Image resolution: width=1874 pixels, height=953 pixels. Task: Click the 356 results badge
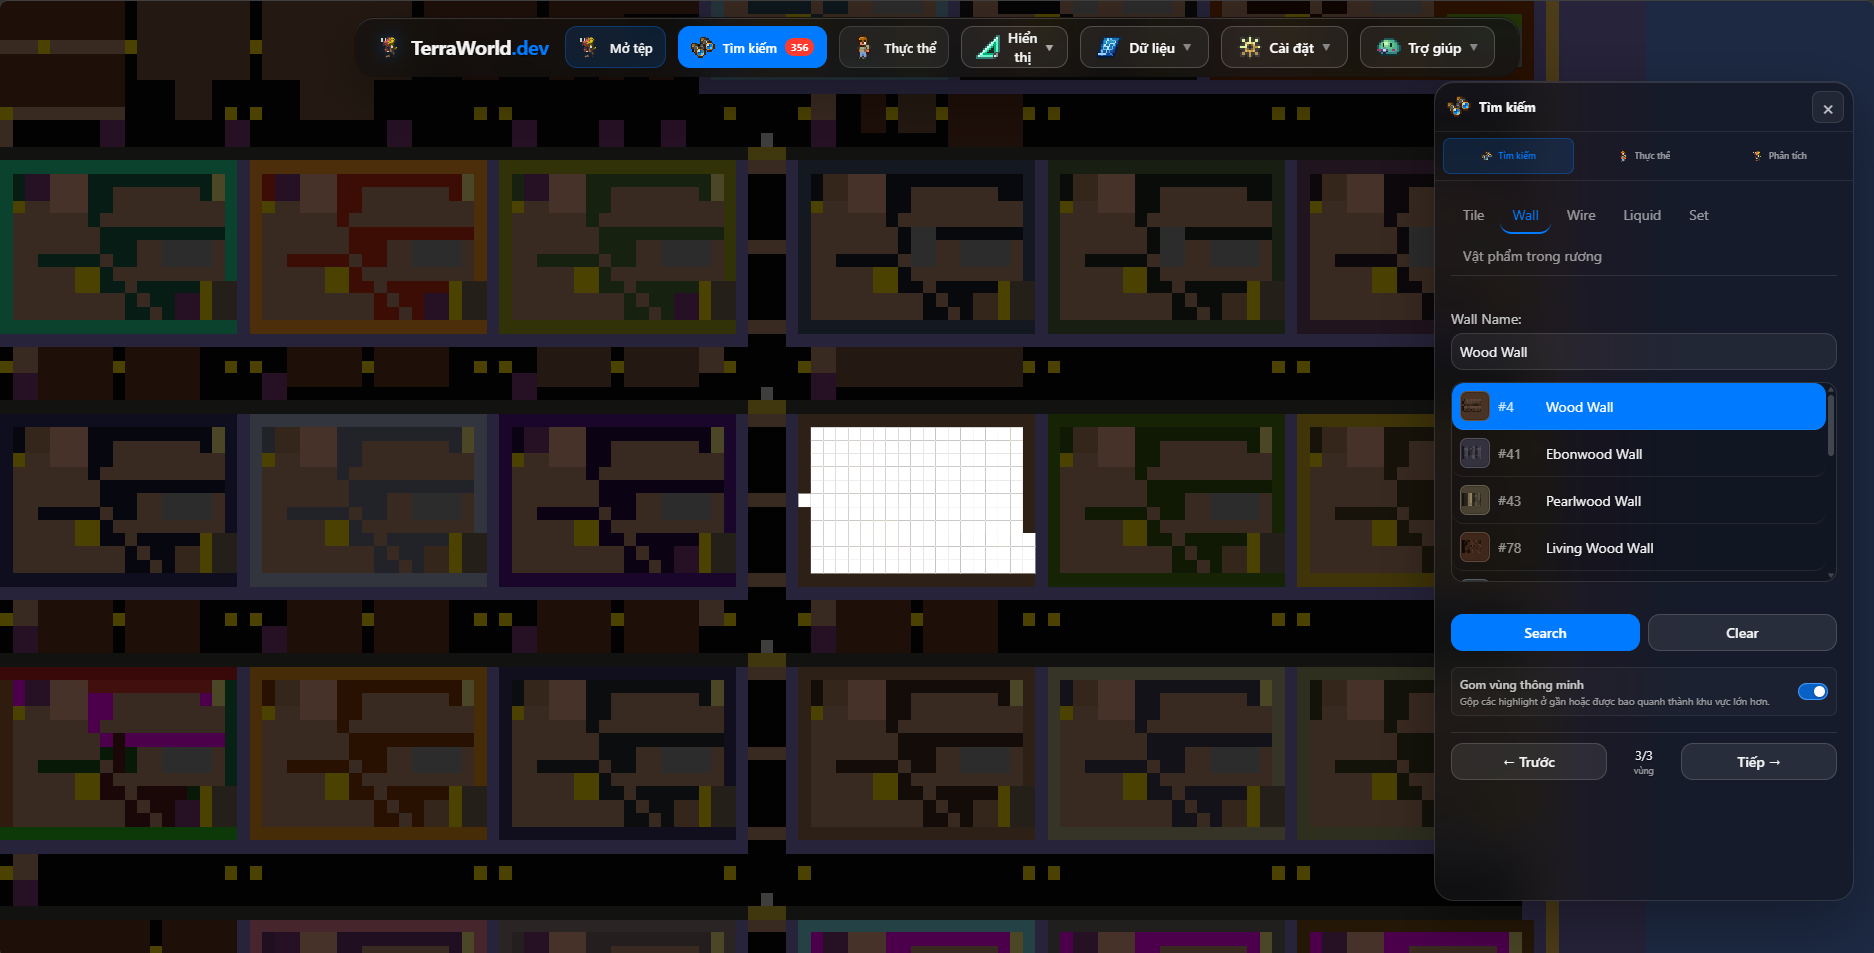[799, 47]
